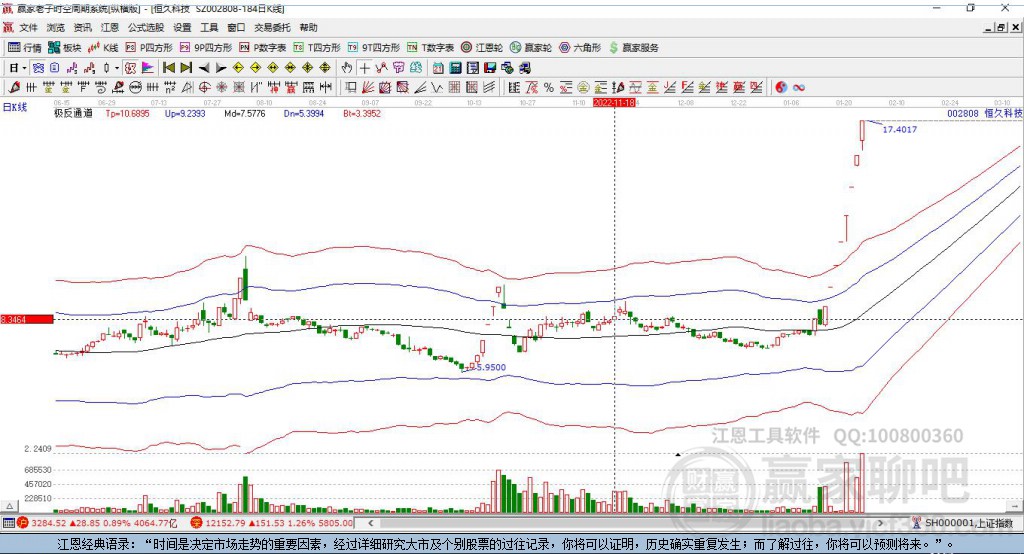Click the Shenzhen index 12152.79 status
The image size is (1024, 554).
click(272, 523)
